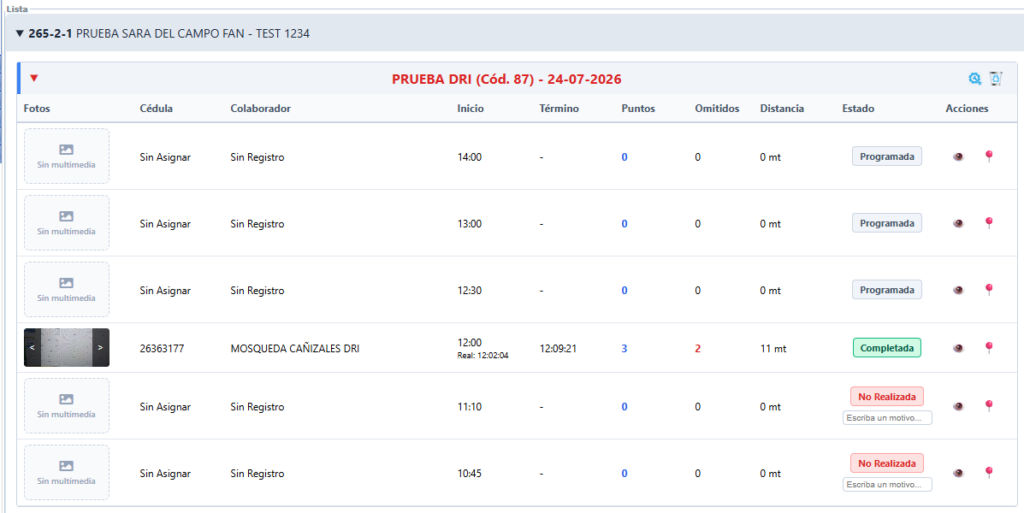Click the Sin multimedia placeholder in 11:10 row
Viewport: 1024px width, 513px height.
[67, 406]
